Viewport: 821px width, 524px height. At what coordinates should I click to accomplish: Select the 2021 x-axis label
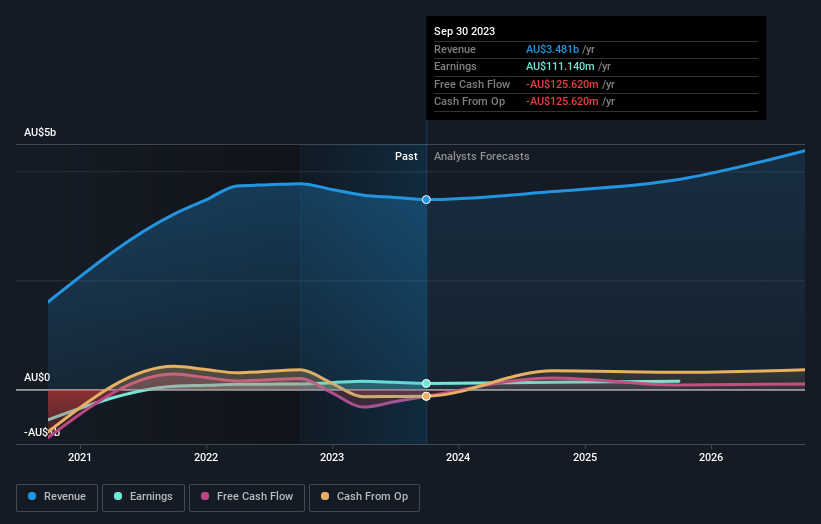(80, 457)
